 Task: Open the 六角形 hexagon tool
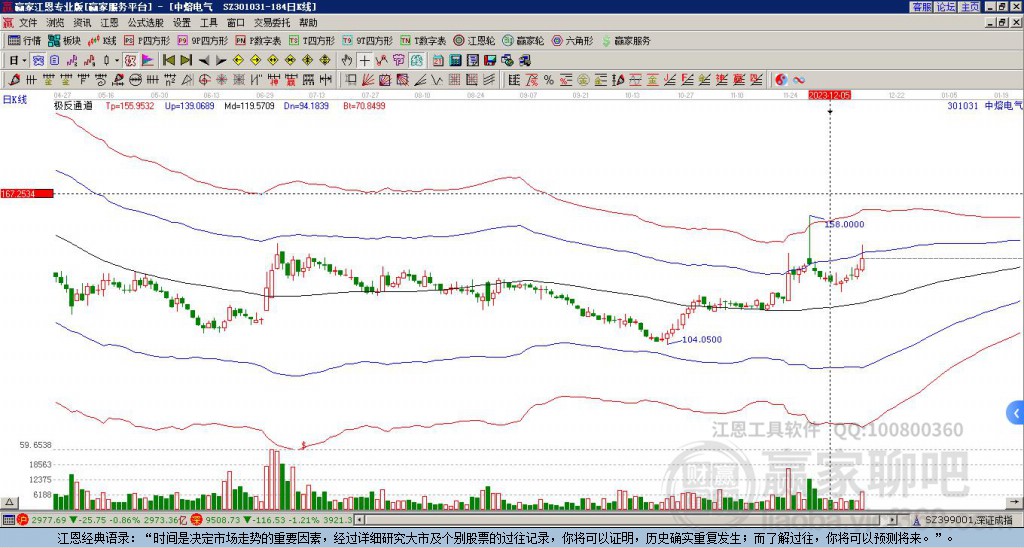point(573,40)
